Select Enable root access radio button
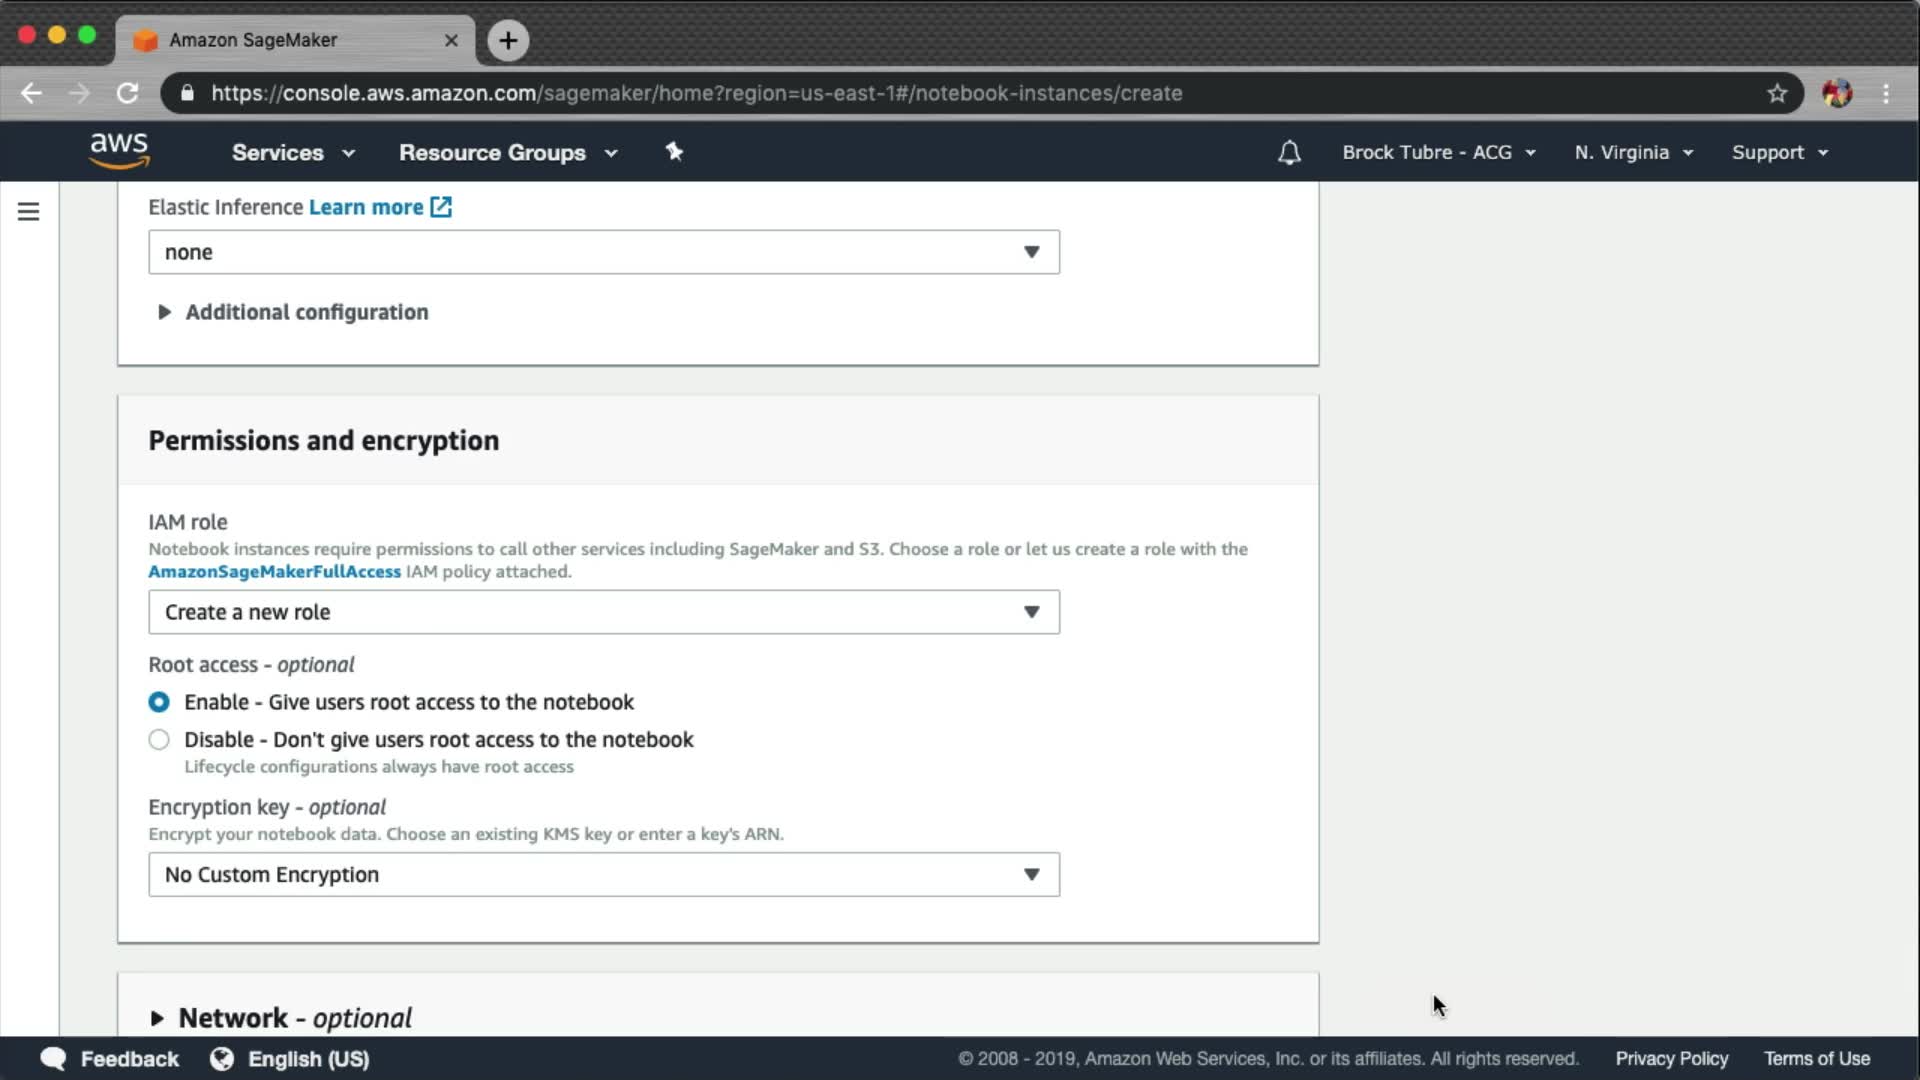This screenshot has height=1080, width=1920. [159, 702]
